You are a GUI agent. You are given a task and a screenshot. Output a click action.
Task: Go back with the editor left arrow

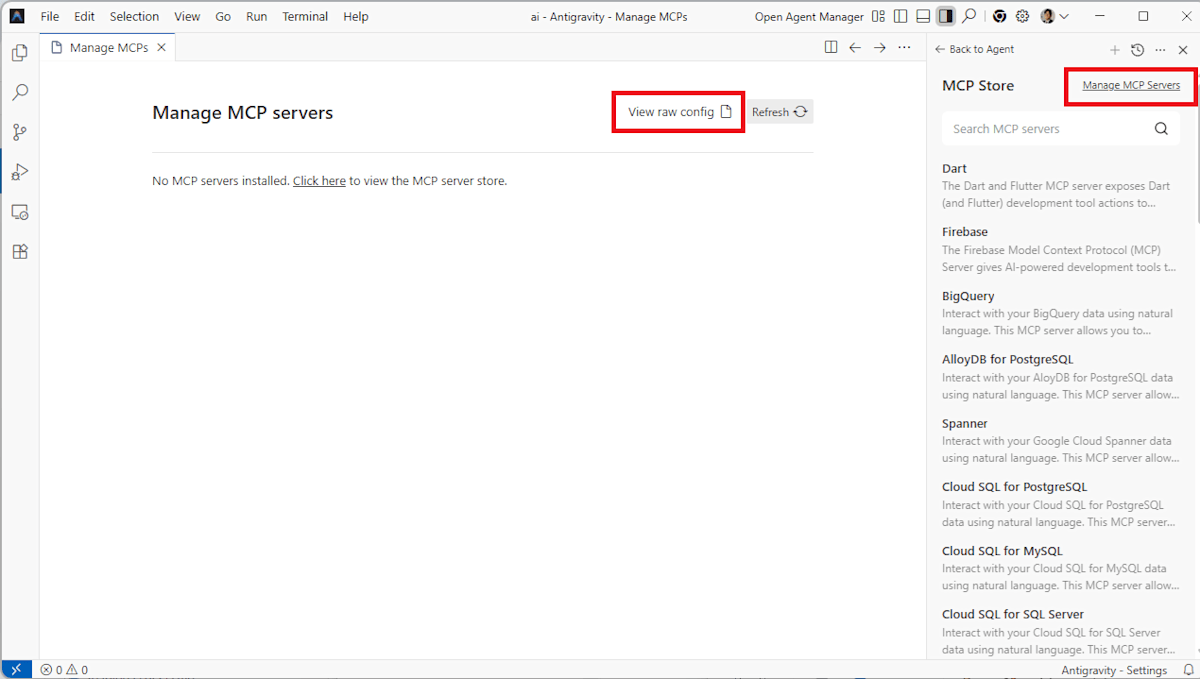(855, 47)
